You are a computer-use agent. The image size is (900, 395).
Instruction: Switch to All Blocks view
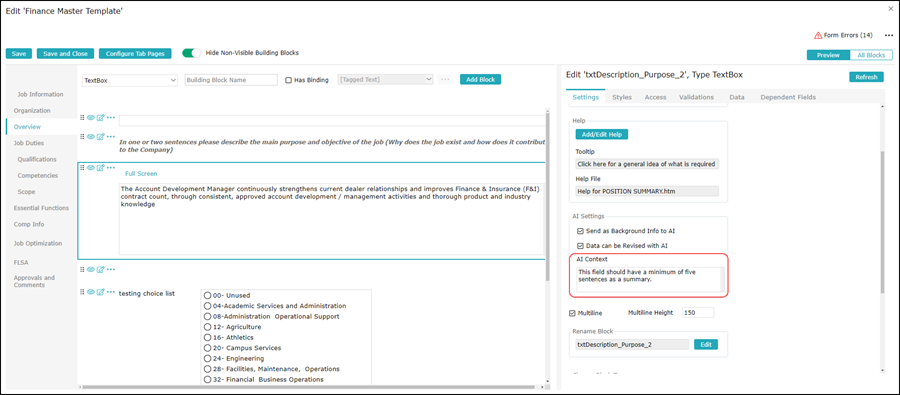point(871,55)
